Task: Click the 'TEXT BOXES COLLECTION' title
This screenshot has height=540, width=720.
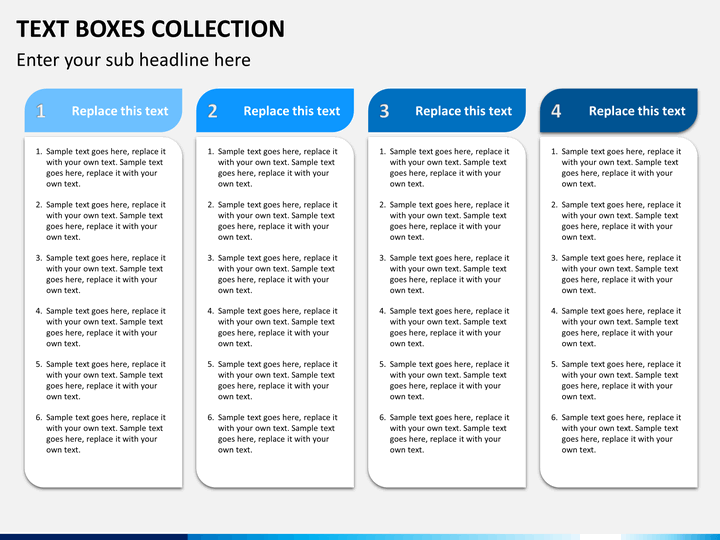Action: [151, 29]
